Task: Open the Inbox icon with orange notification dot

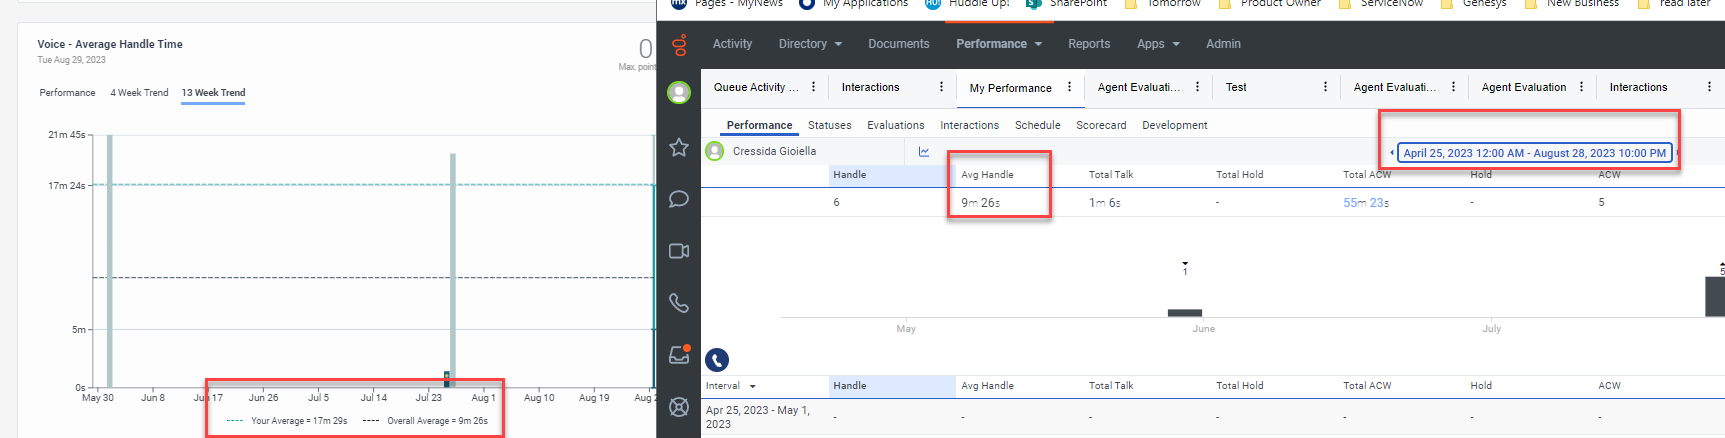Action: [679, 354]
